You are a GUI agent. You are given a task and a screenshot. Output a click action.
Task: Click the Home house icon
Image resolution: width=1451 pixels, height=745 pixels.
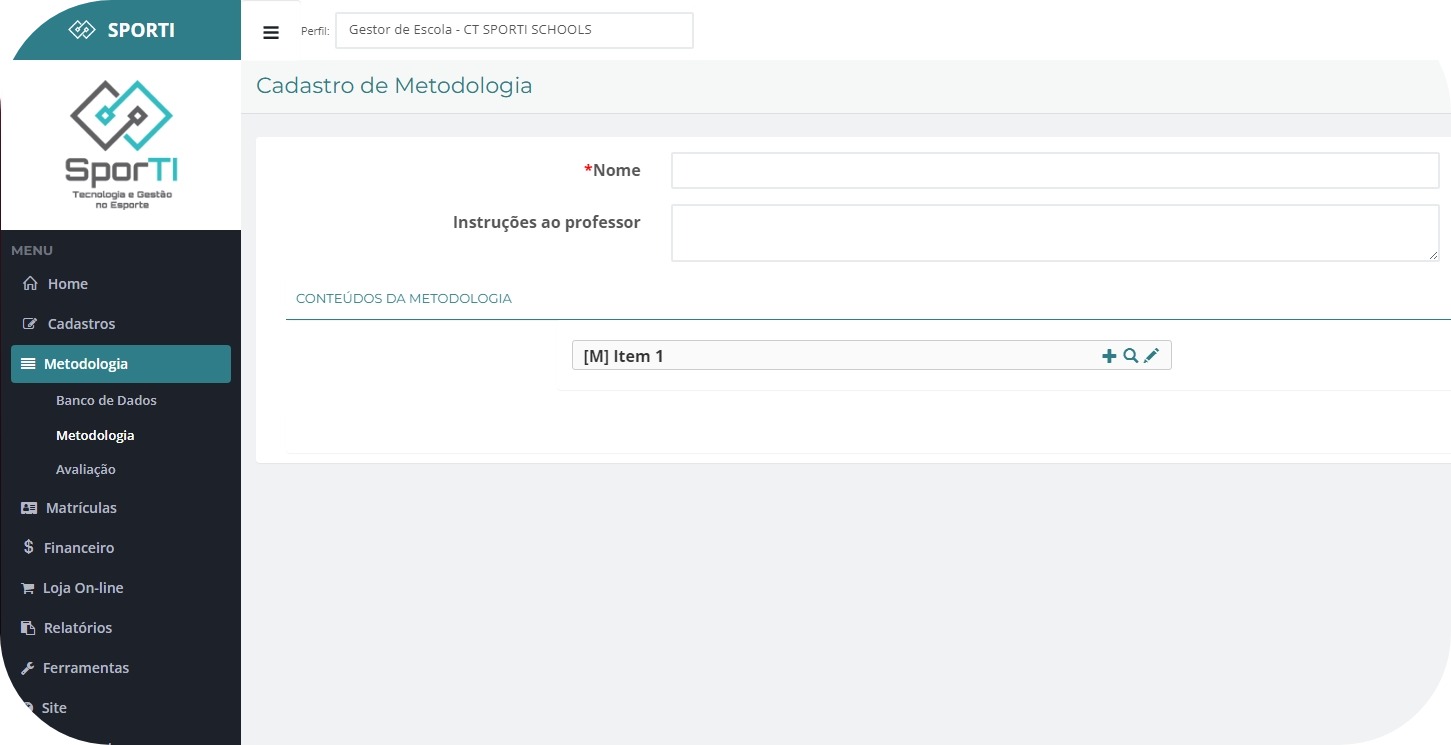coord(30,284)
